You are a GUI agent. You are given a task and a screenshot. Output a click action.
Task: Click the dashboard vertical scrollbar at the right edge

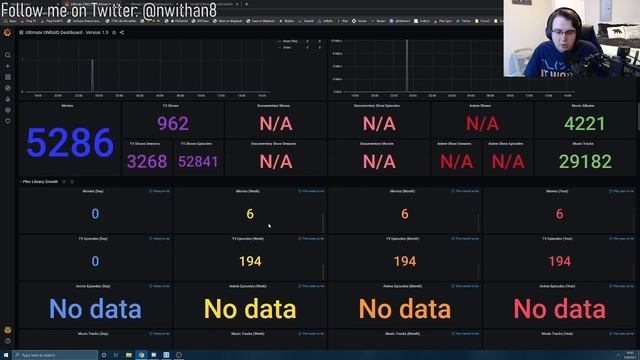click(638, 118)
